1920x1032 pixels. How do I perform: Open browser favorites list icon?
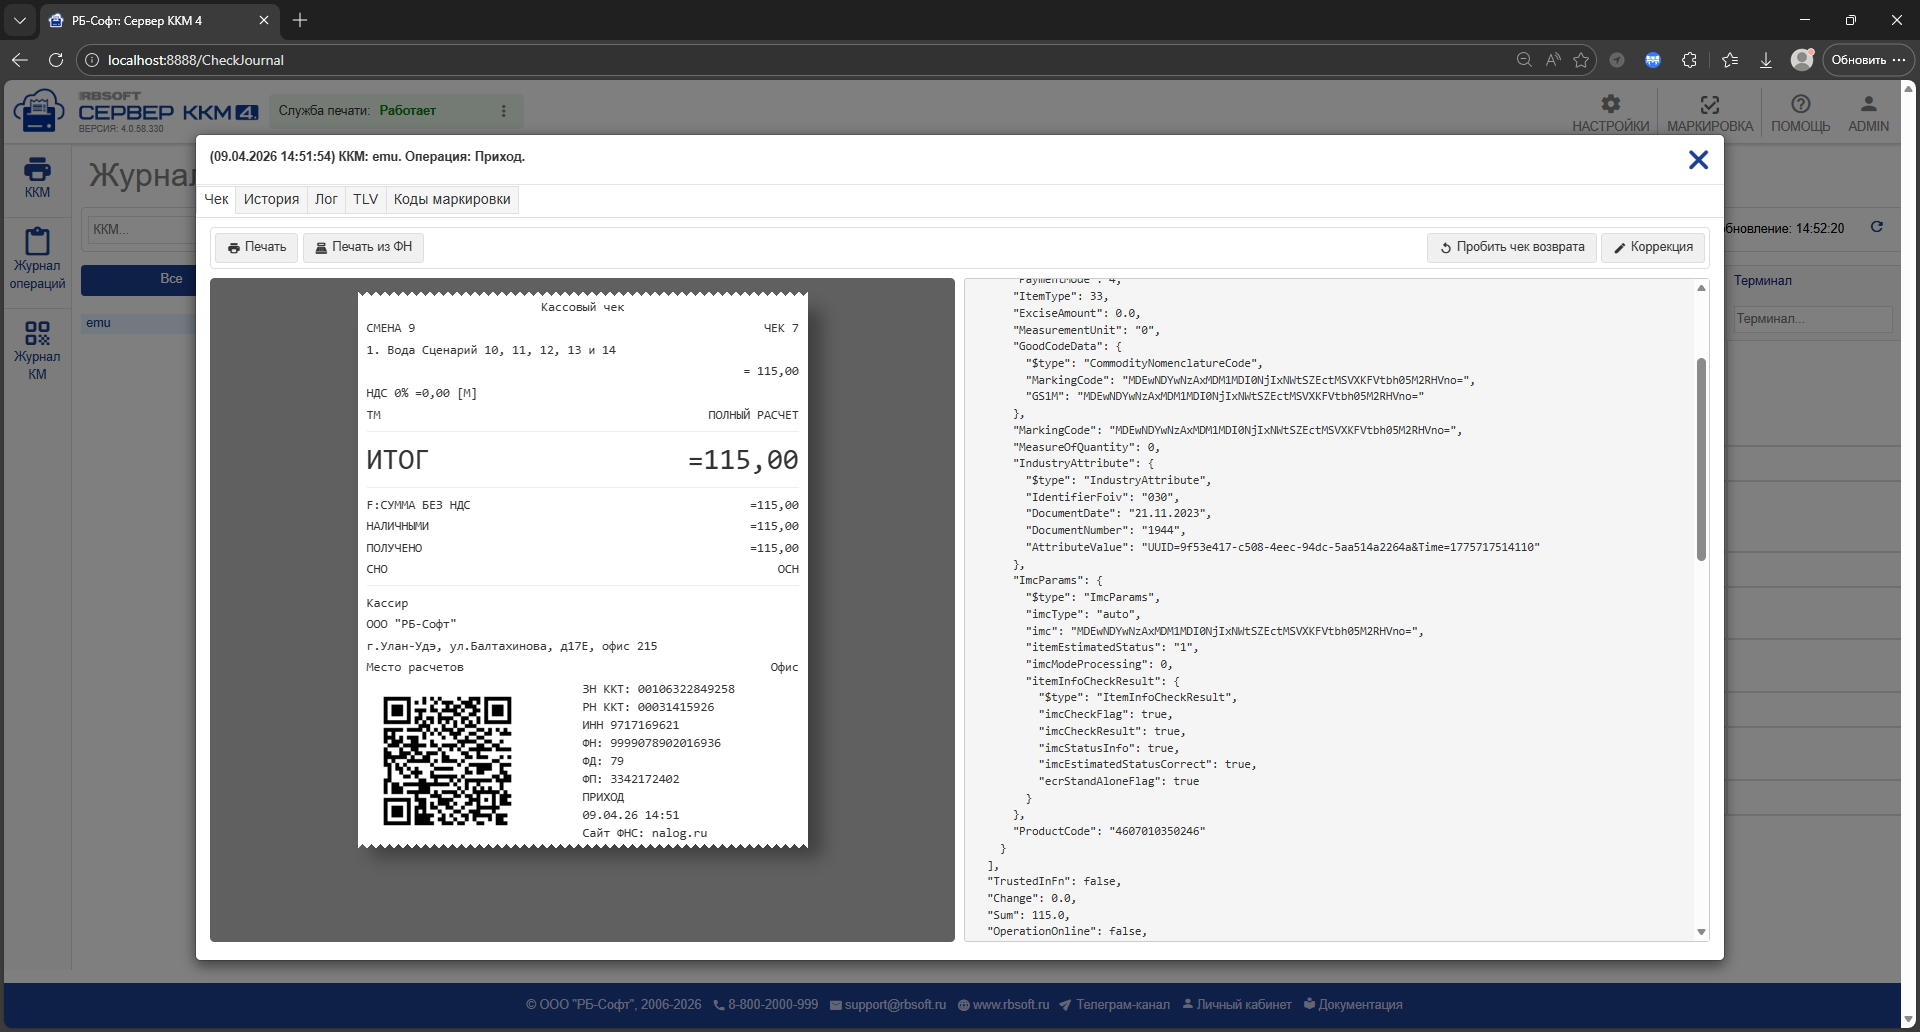coord(1730,60)
